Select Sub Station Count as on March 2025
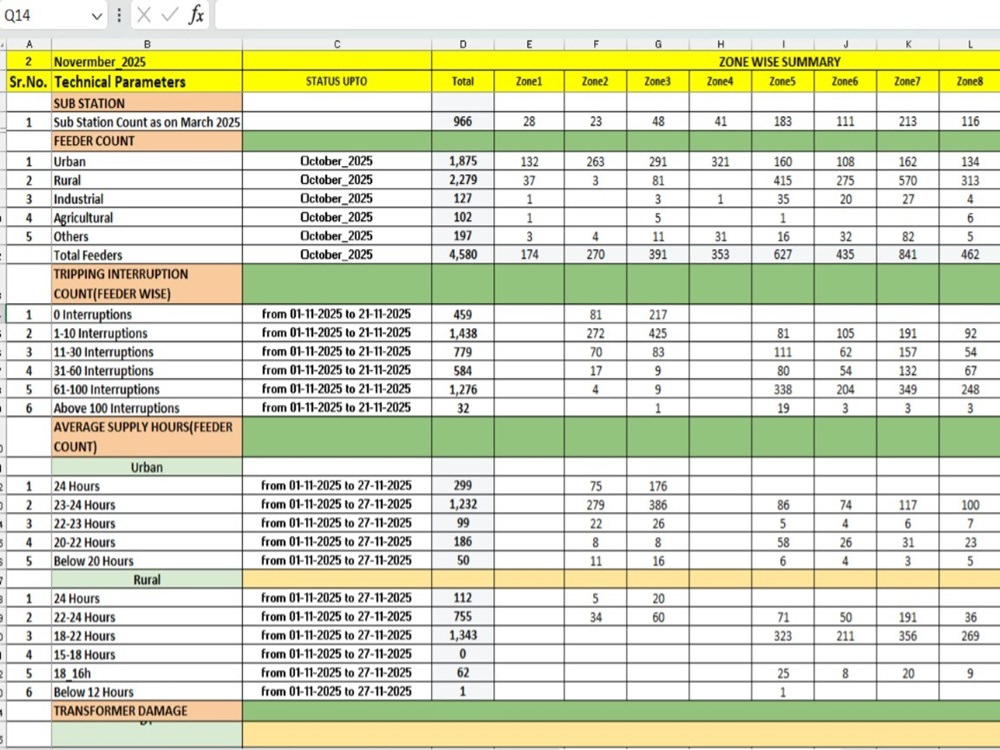This screenshot has height=750, width=1000. coord(147,122)
